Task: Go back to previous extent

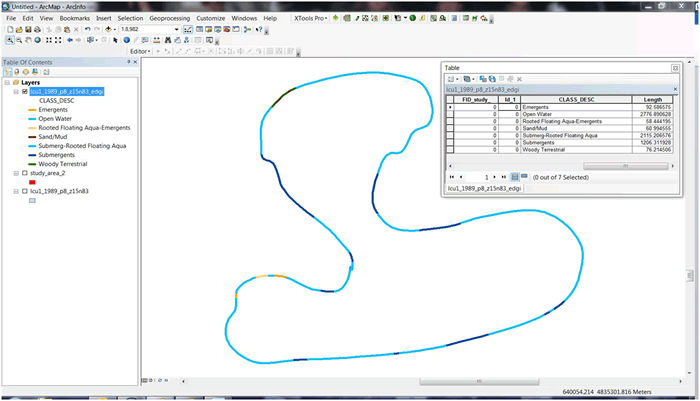Action: pyautogui.click(x=70, y=40)
